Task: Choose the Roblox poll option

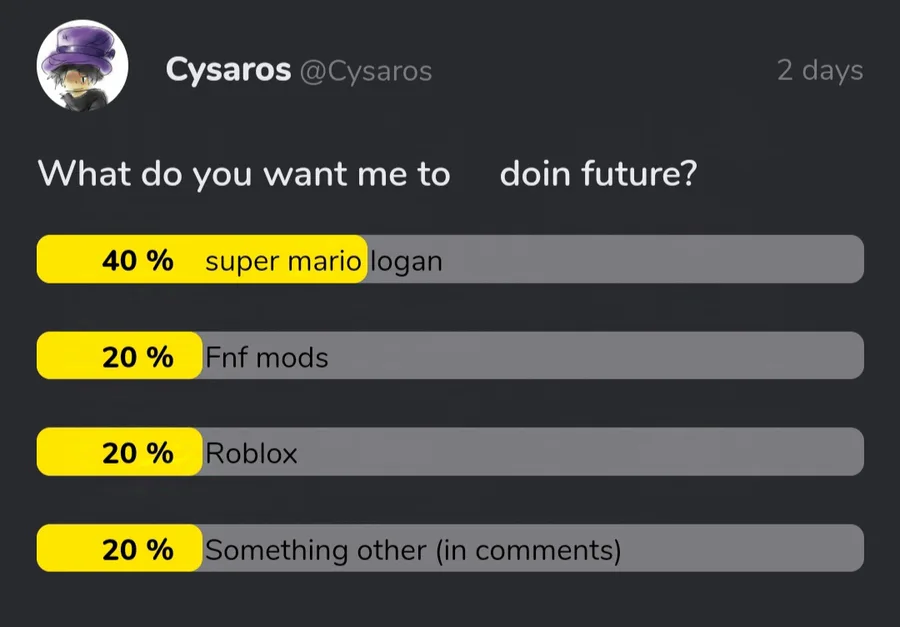Action: [450, 451]
